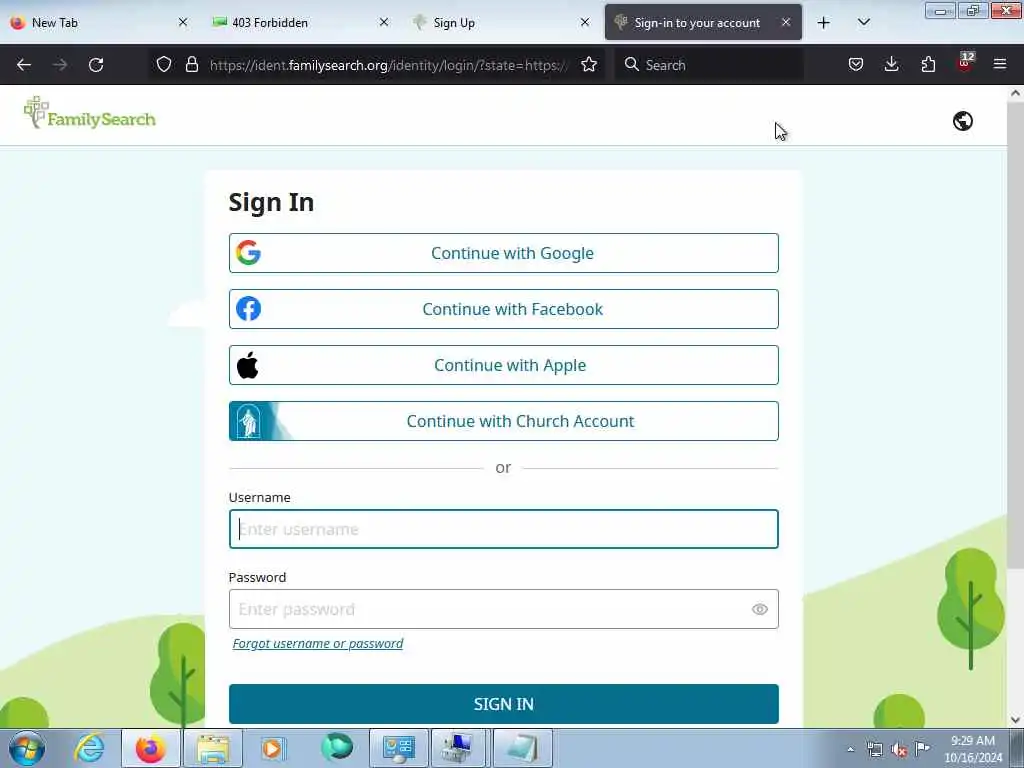Click the red extension badge showing 12
The image size is (1024, 768).
point(966,61)
